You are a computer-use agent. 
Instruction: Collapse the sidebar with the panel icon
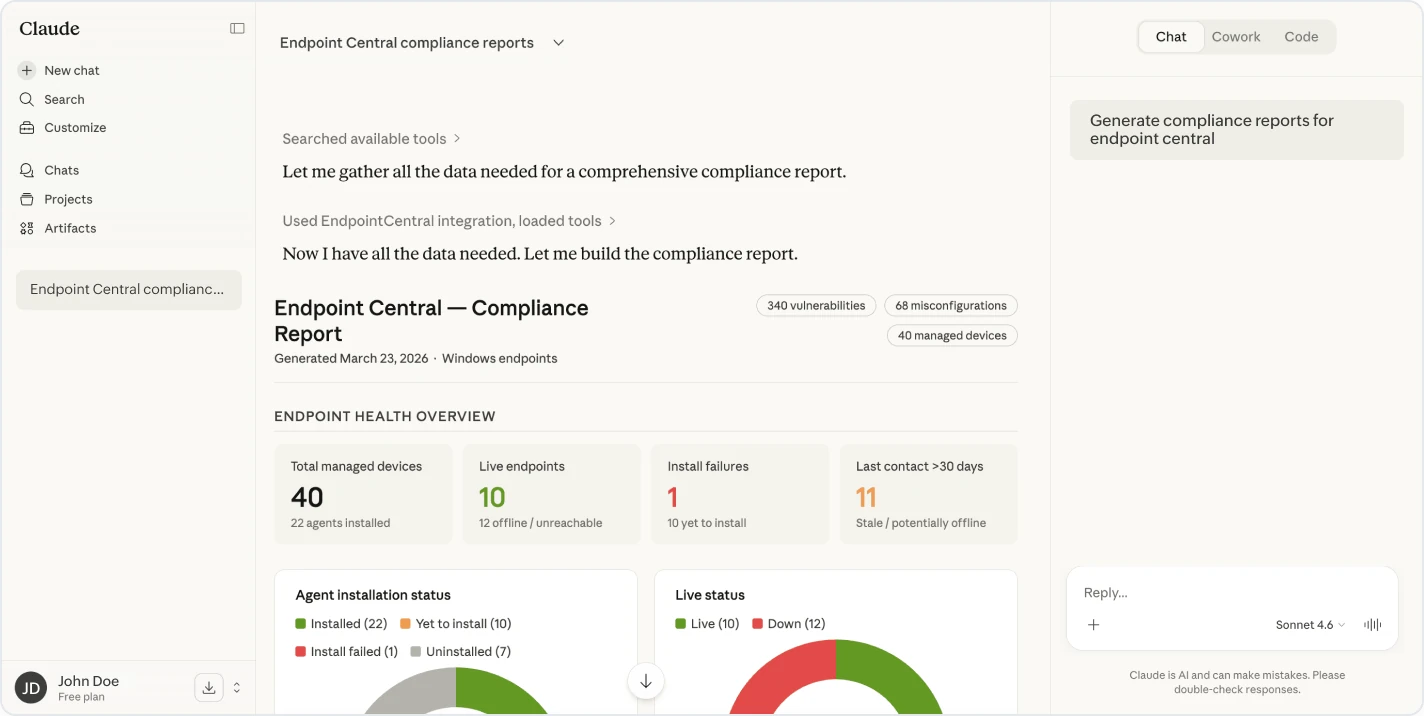pos(237,28)
